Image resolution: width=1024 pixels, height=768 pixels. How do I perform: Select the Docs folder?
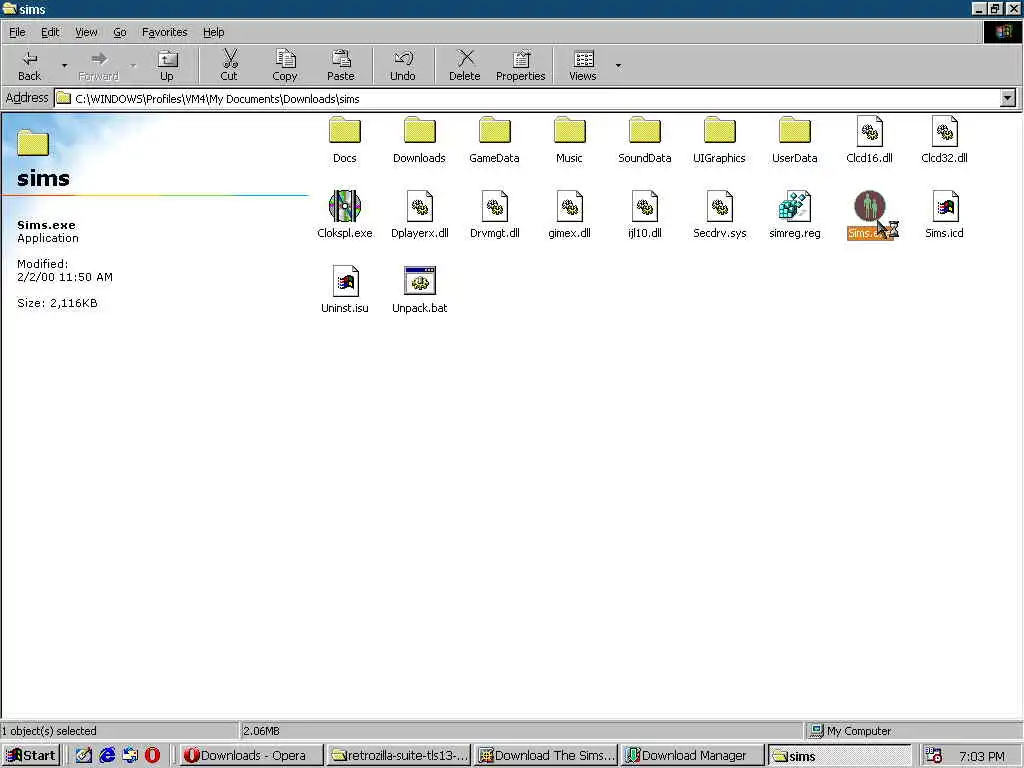tap(345, 140)
